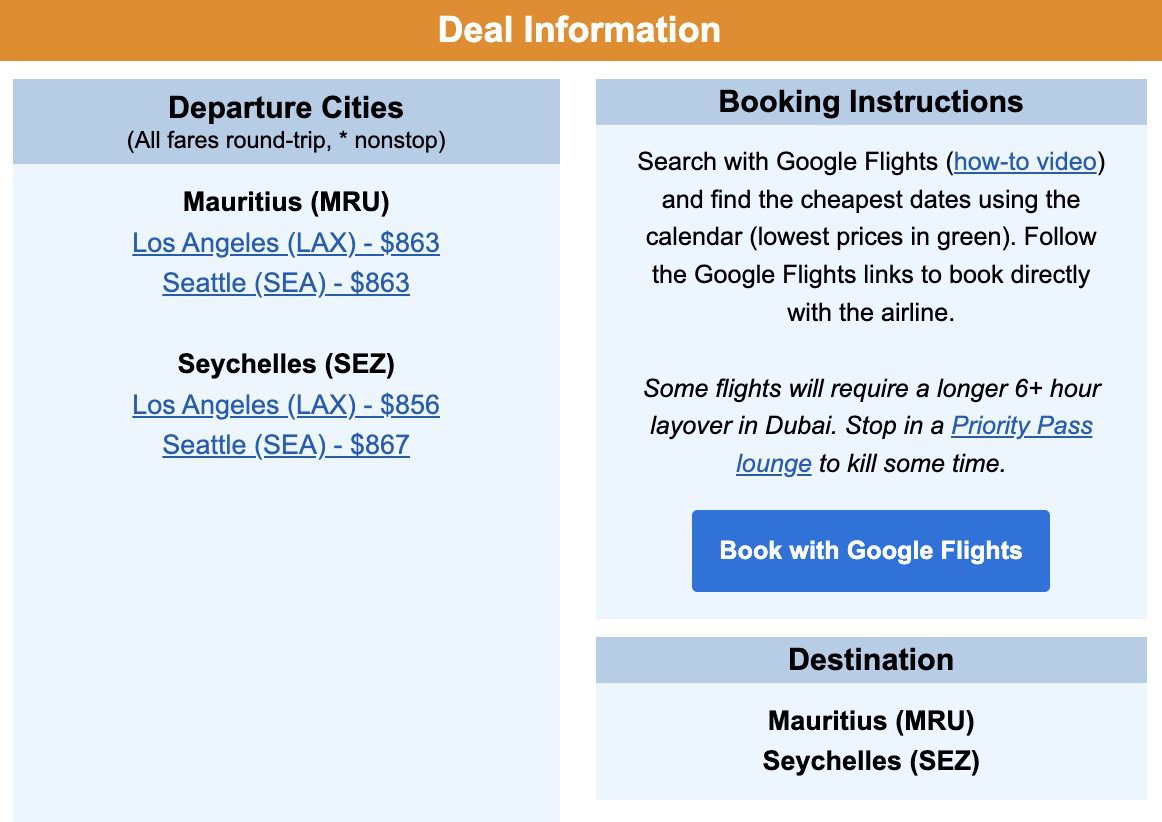
Task: Open the Seattle (SEA) $863 Mauritius fare link
Action: point(286,283)
